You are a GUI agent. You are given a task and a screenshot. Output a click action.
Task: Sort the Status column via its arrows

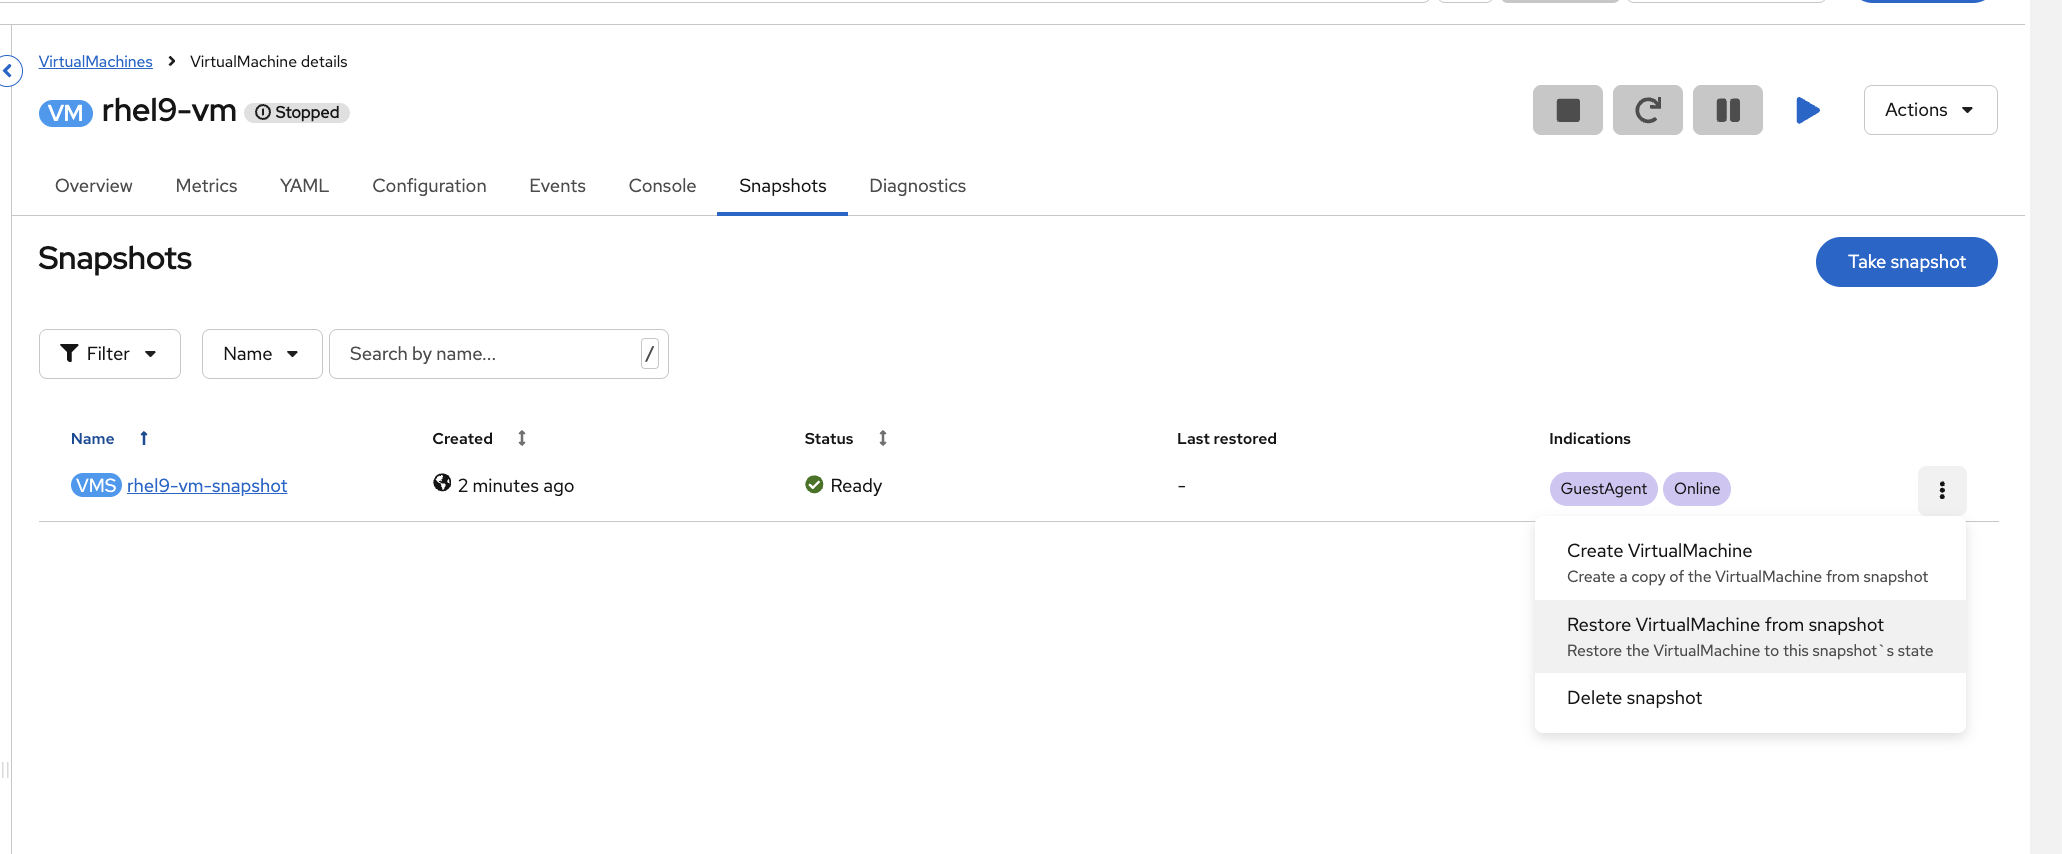[883, 438]
